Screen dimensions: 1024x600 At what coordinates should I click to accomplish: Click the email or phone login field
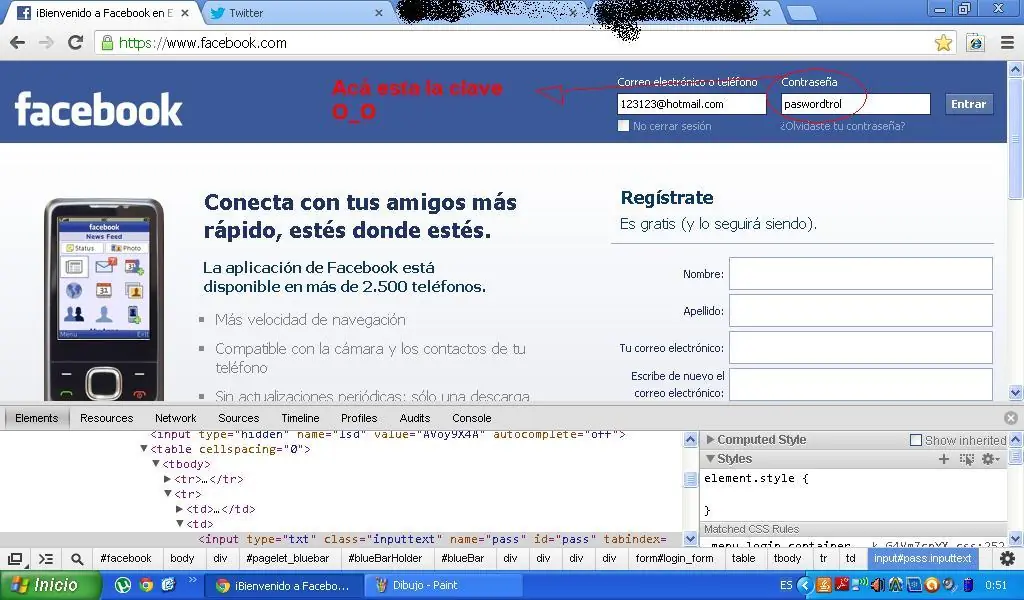(692, 104)
